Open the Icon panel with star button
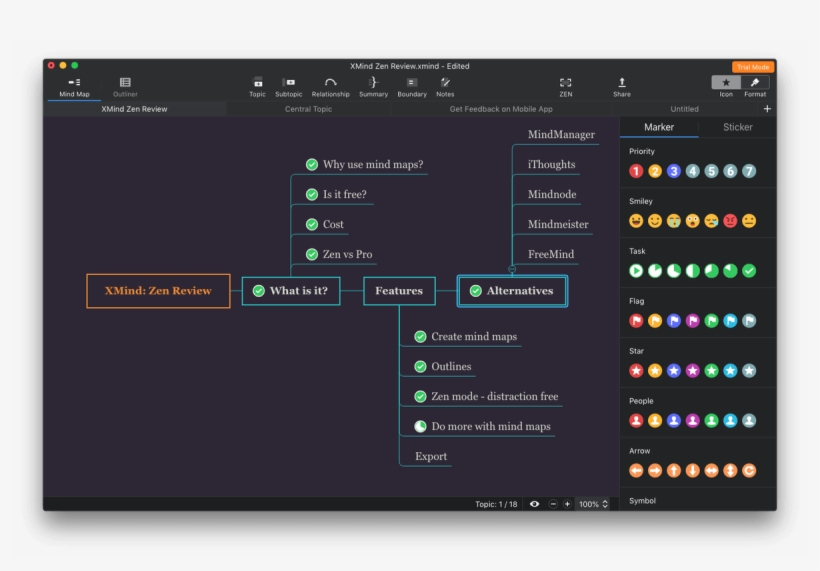The width and height of the screenshot is (820, 571). coord(726,82)
